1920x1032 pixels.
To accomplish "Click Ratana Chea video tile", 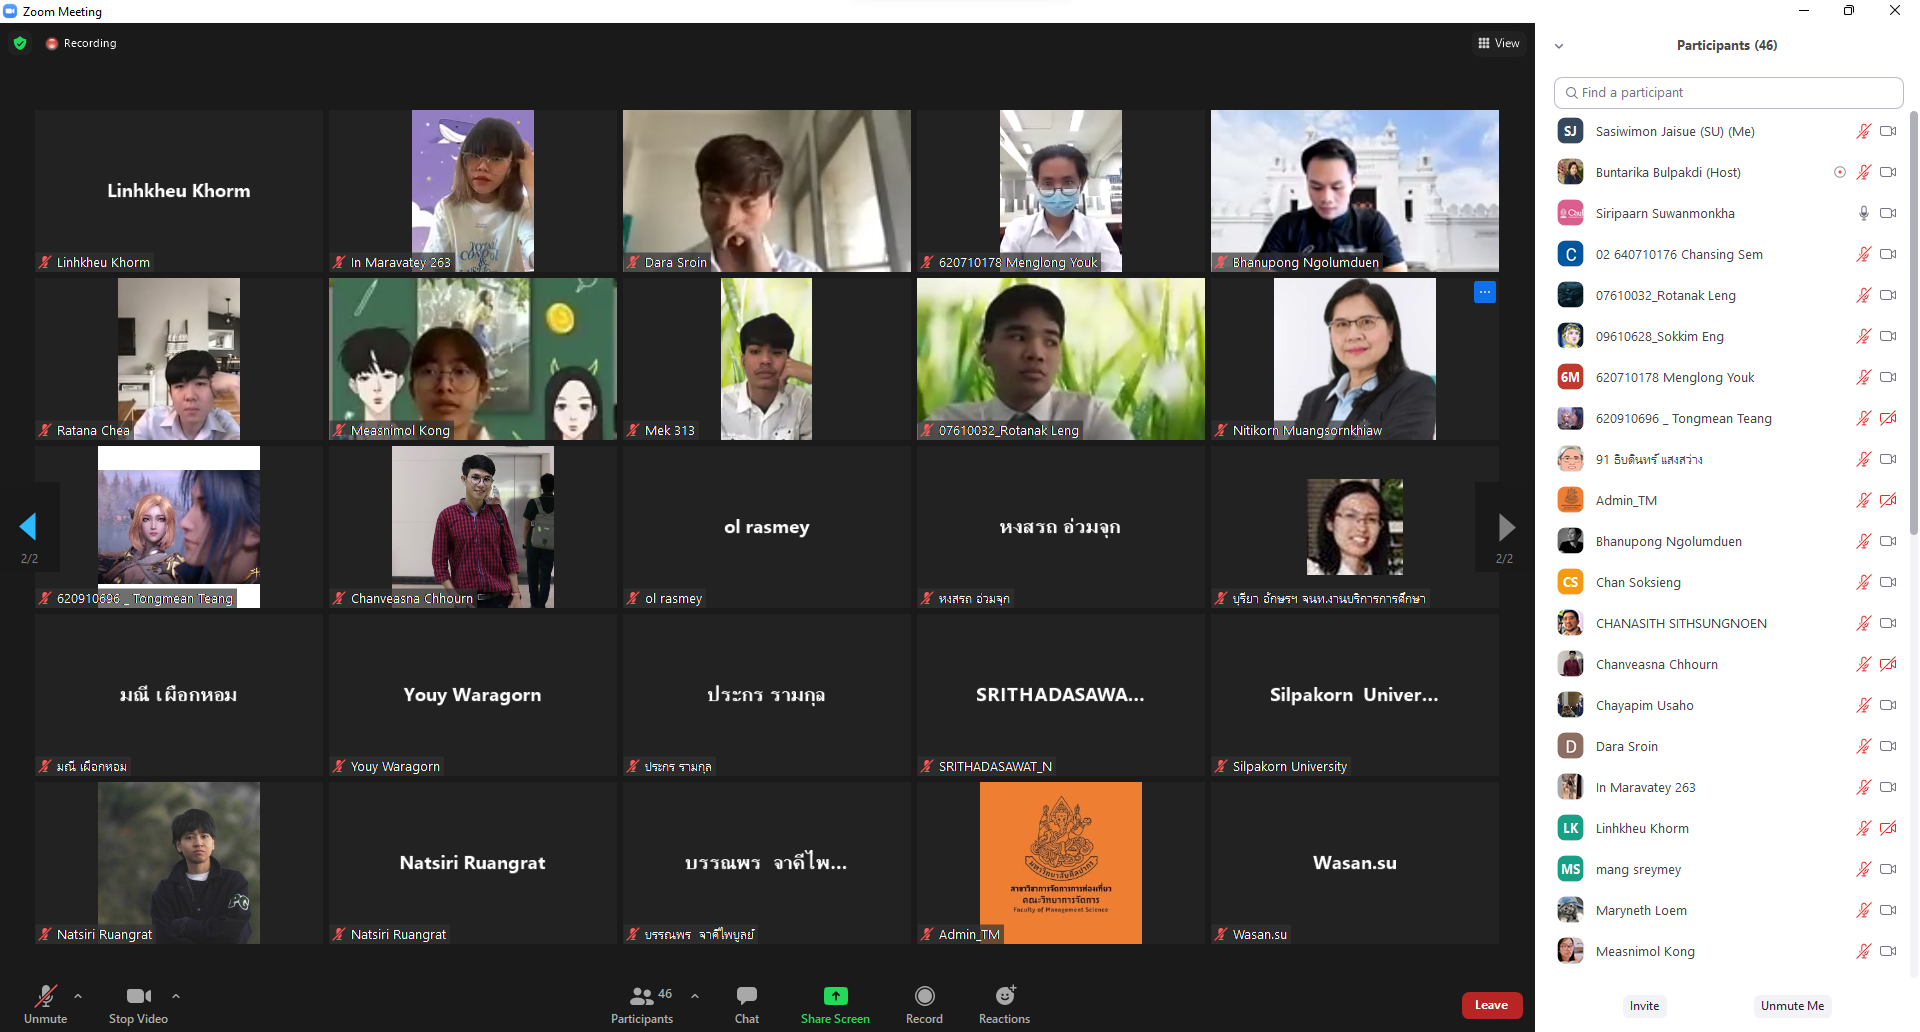I will 179,359.
